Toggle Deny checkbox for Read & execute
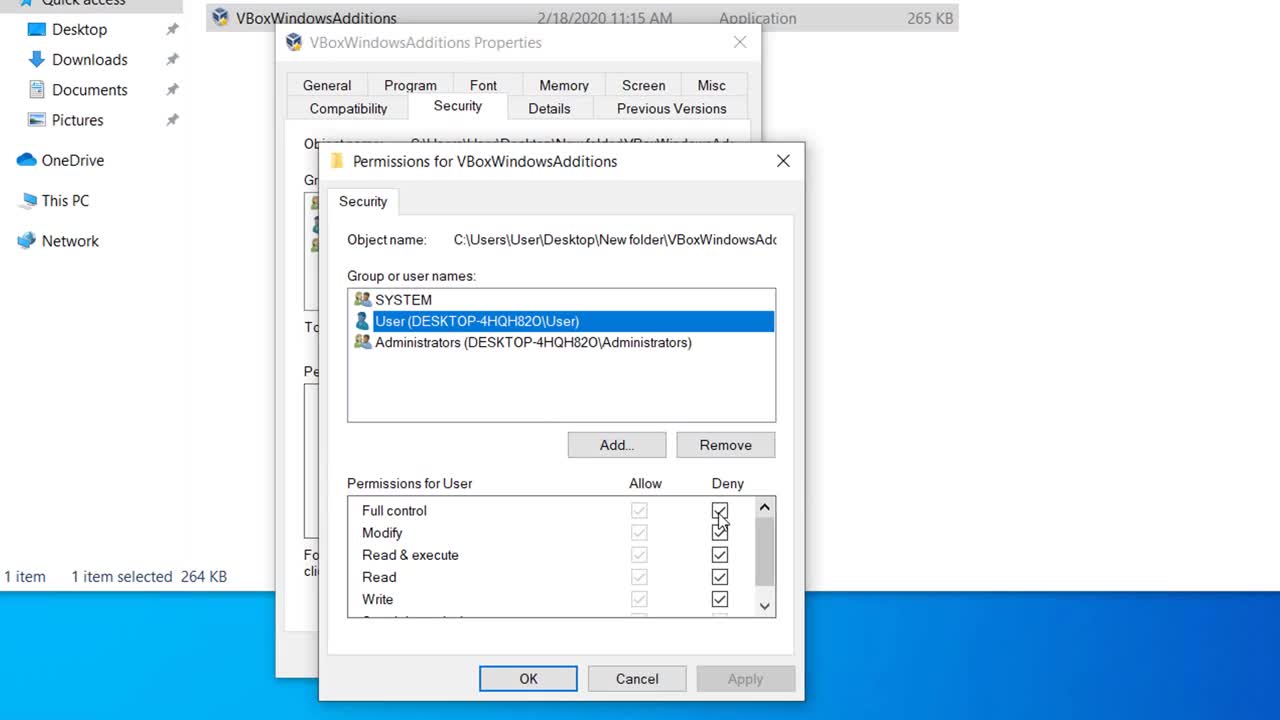This screenshot has width=1280, height=720. coord(720,555)
